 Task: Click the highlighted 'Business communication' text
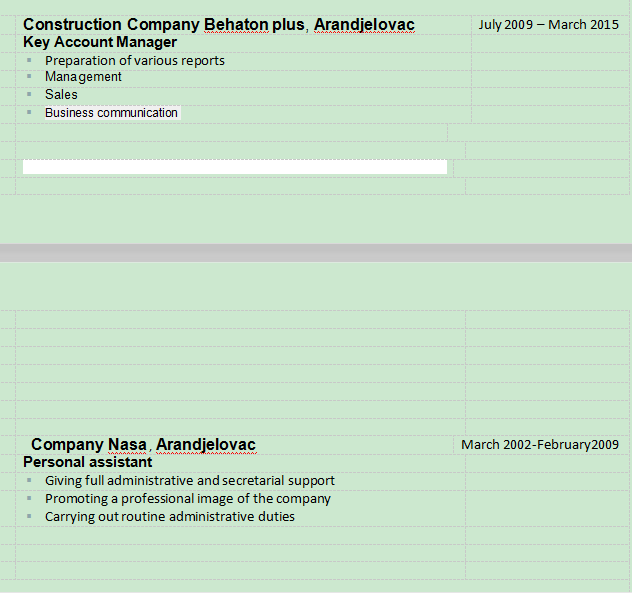click(111, 113)
